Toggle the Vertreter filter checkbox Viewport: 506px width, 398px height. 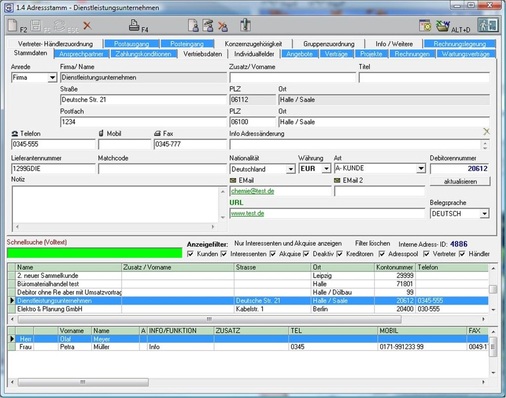pyautogui.click(x=426, y=254)
